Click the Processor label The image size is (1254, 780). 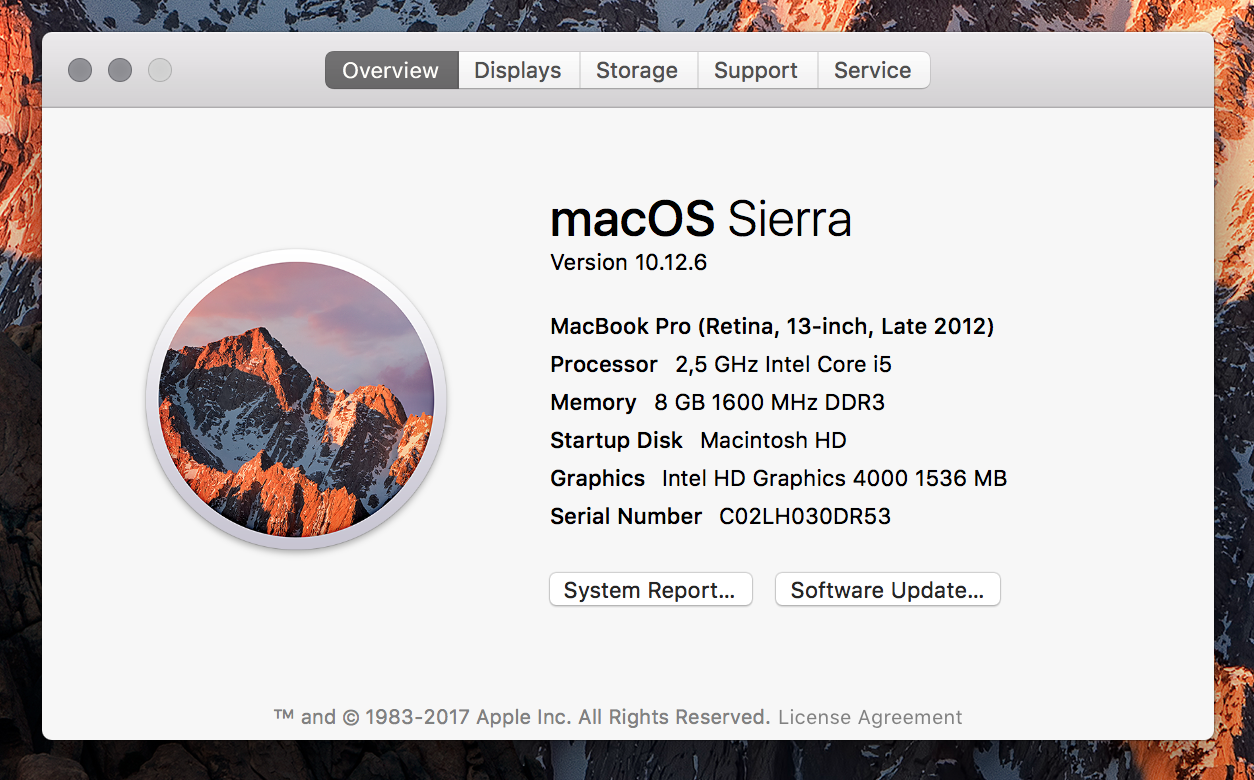pyautogui.click(x=604, y=364)
